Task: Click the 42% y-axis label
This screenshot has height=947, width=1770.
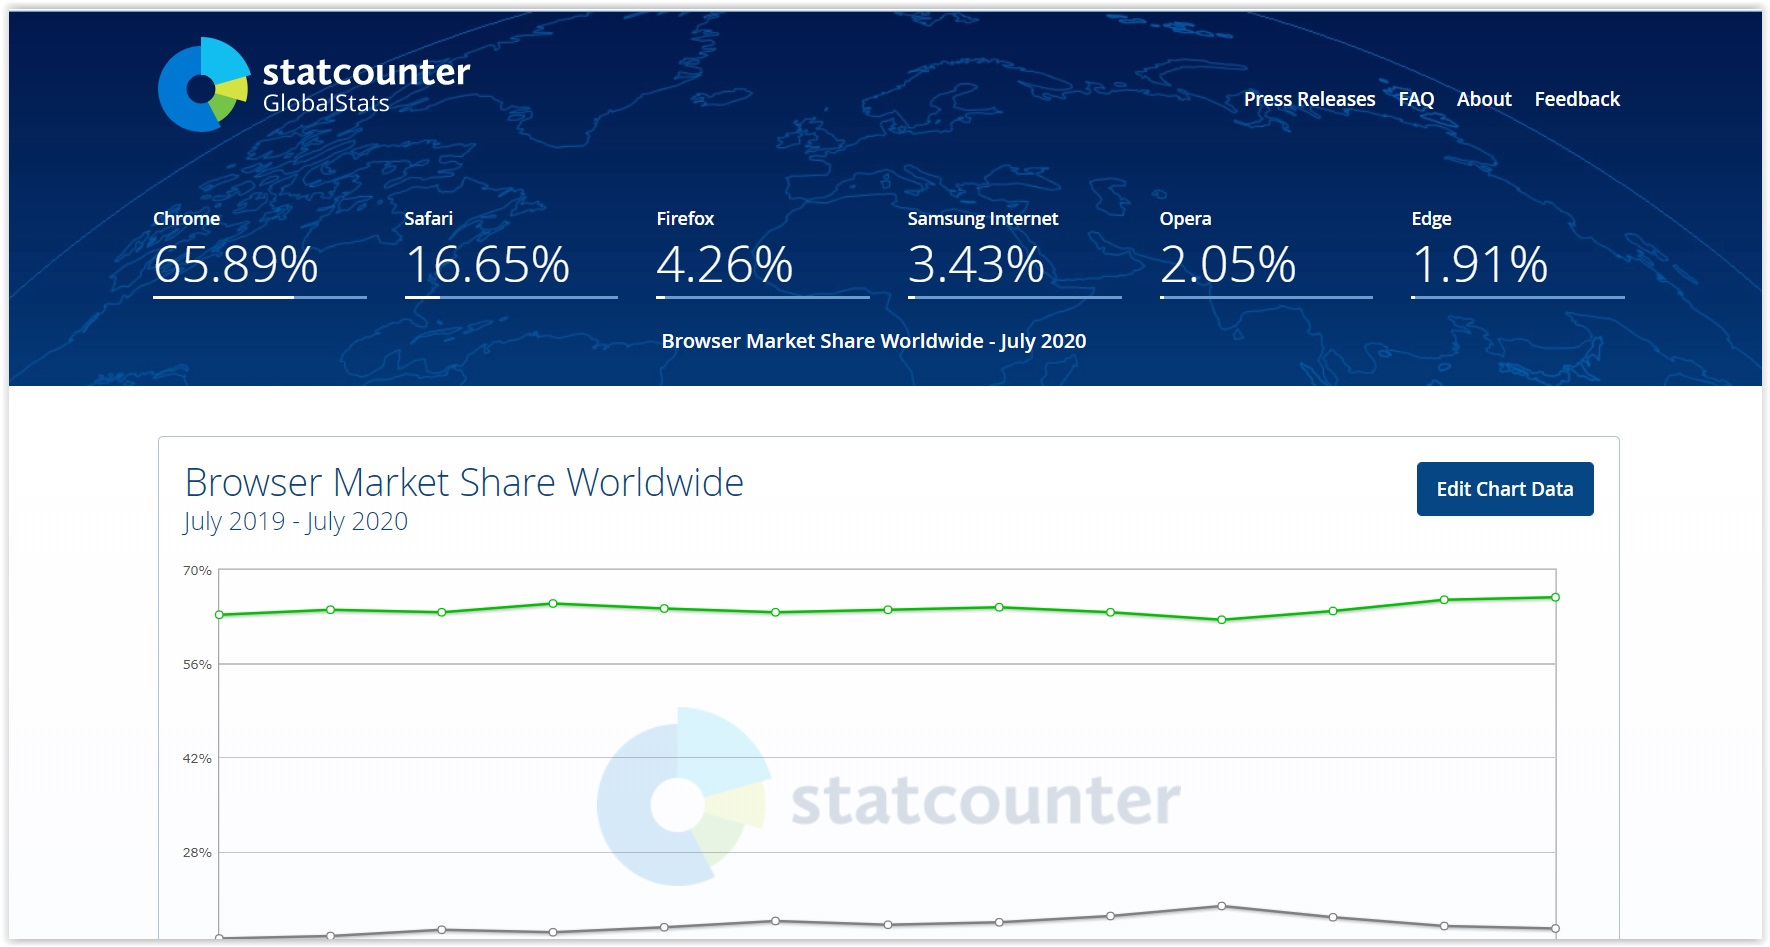Action: (x=197, y=759)
